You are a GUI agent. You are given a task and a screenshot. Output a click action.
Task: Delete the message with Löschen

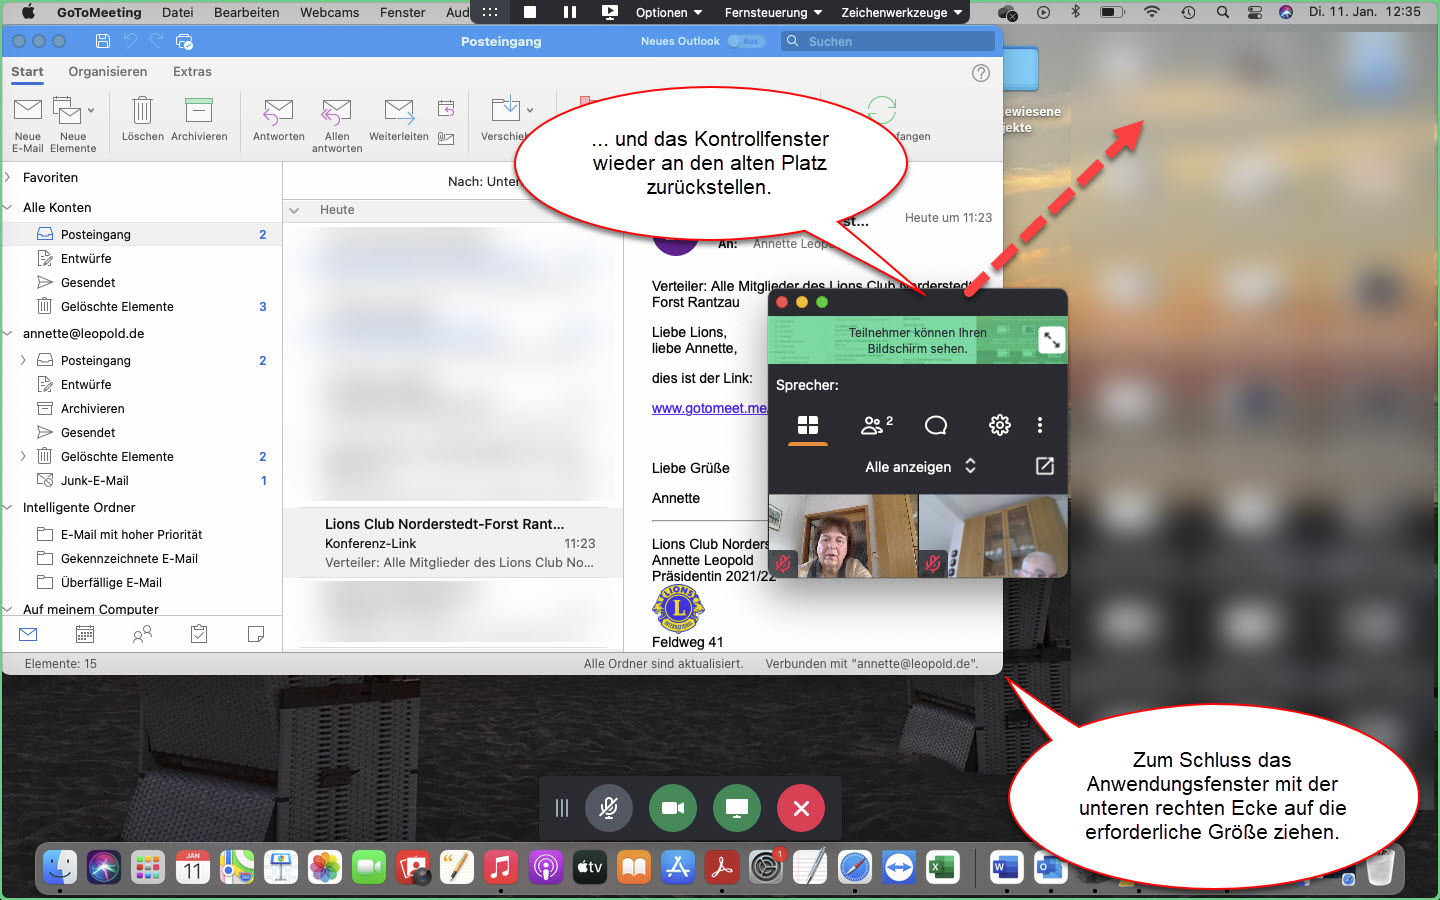coord(142,120)
